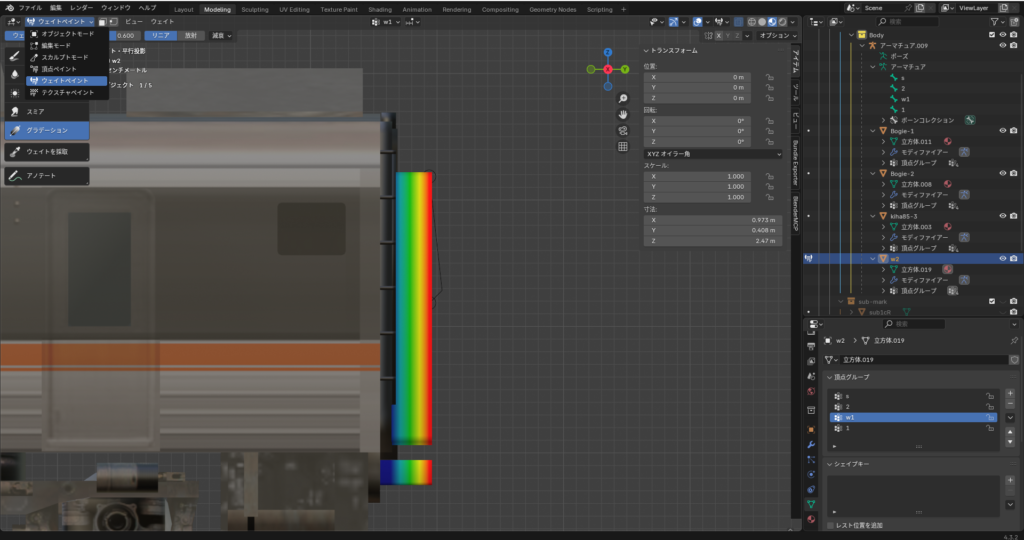Toggle lock on vertex group s

(x=990, y=396)
